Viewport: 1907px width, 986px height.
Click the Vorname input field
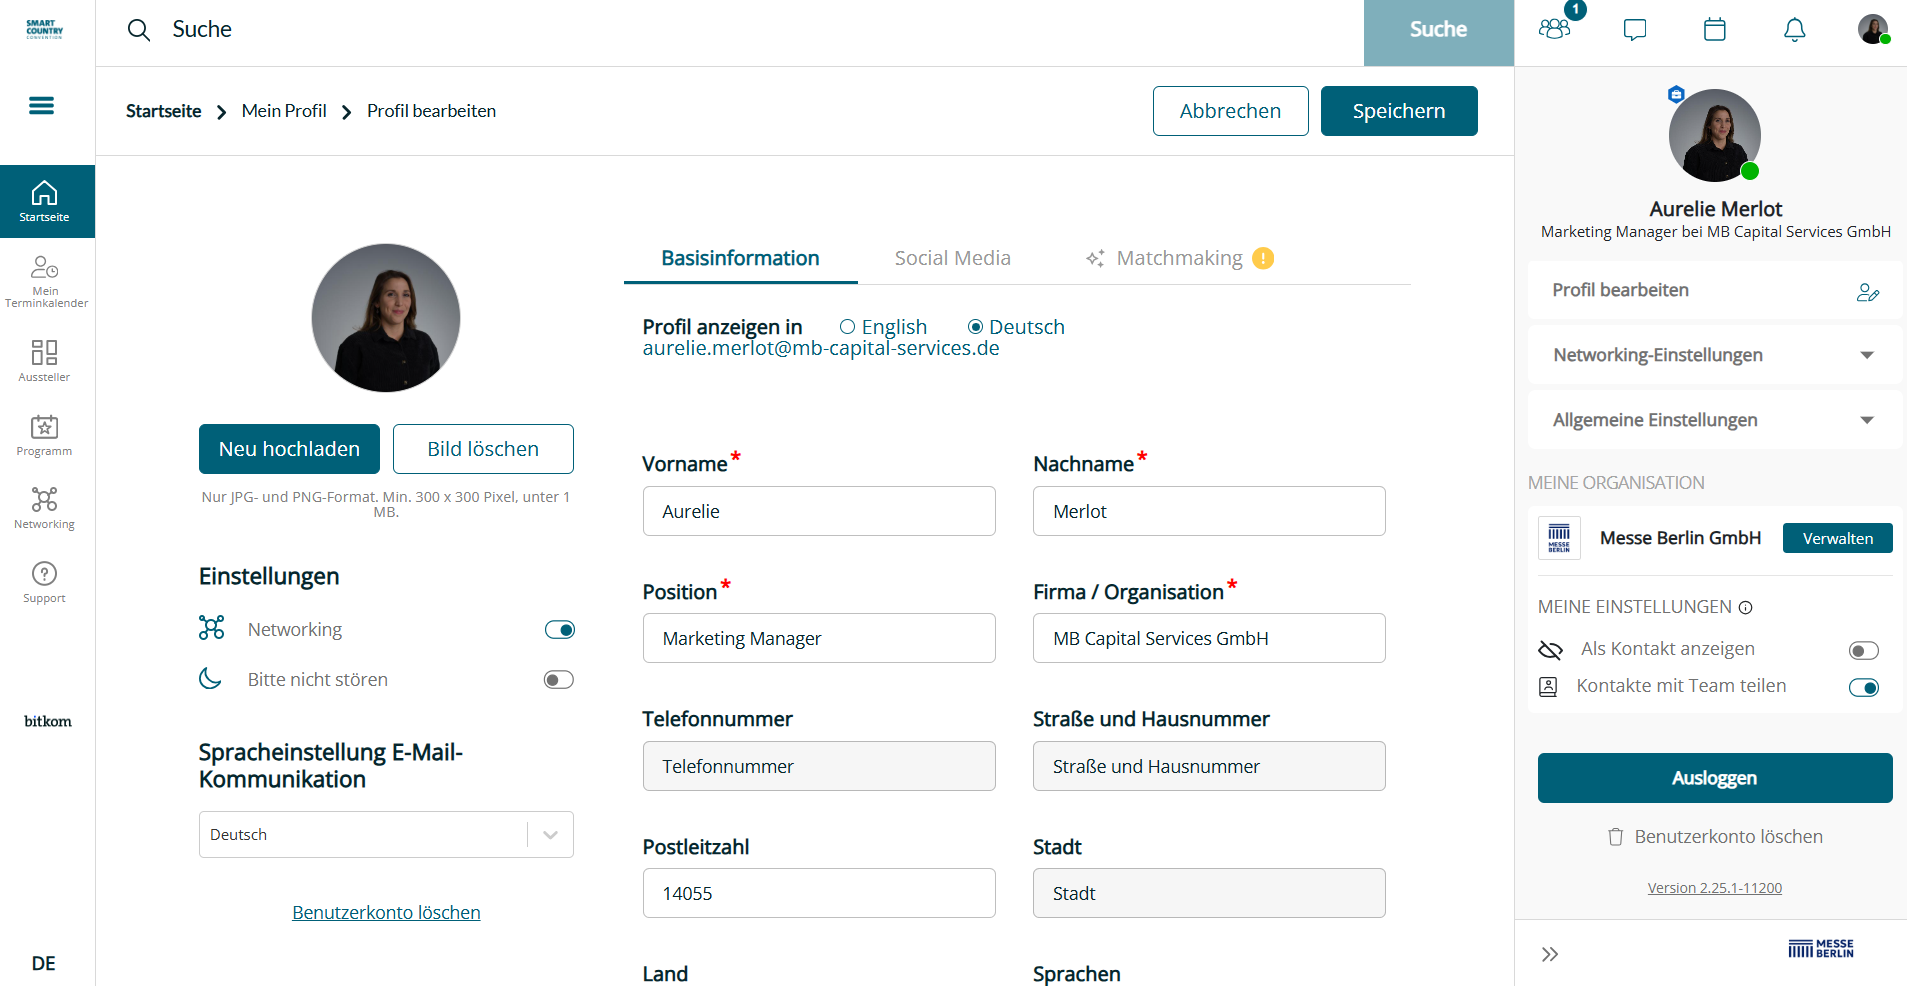(x=819, y=511)
